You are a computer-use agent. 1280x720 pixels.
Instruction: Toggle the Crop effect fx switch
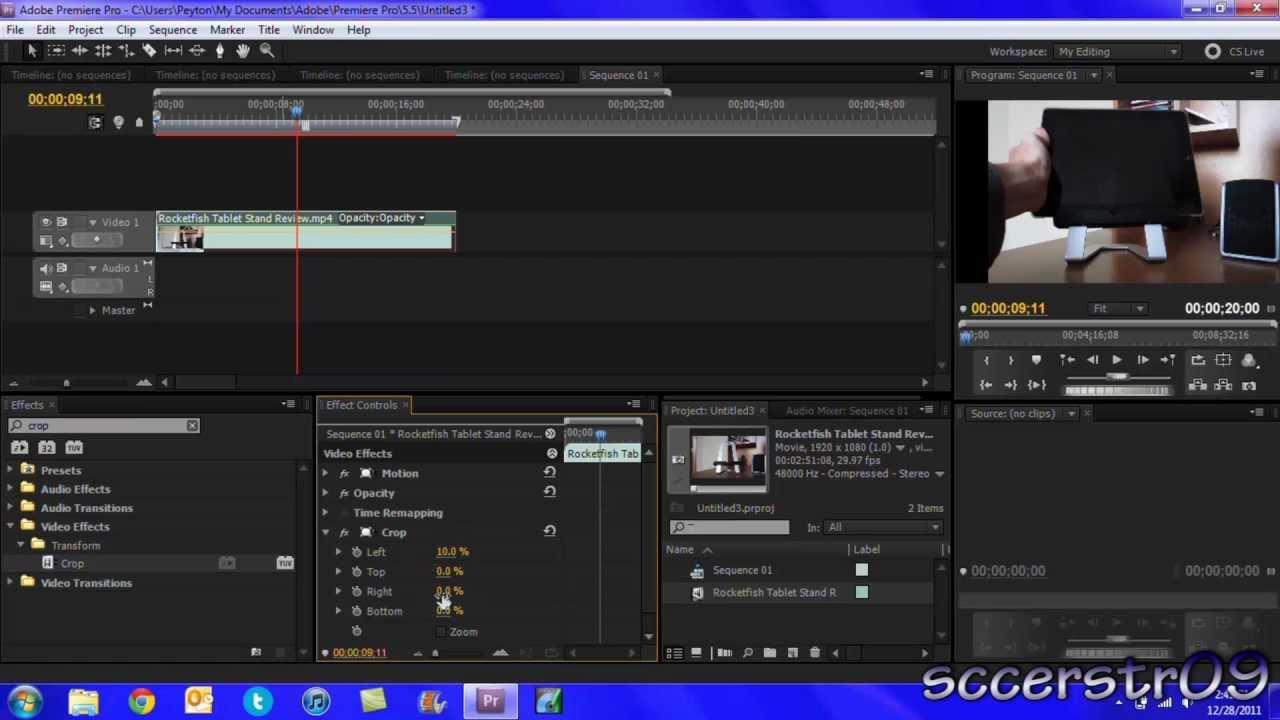tap(344, 533)
